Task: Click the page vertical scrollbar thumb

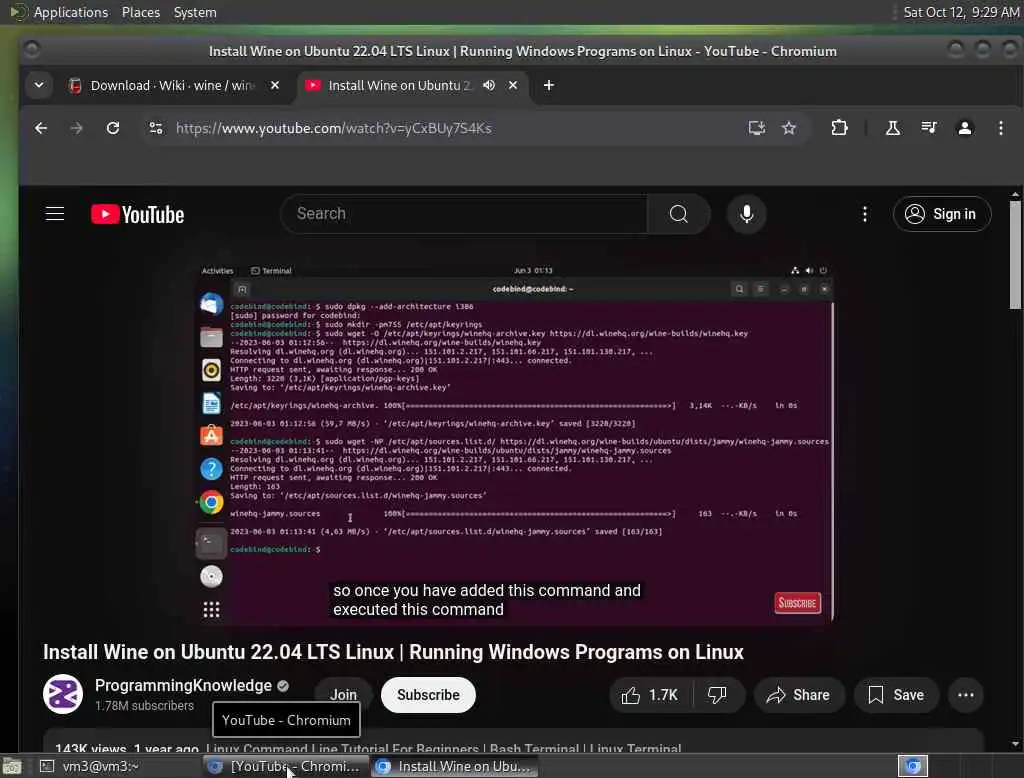Action: 1015,255
